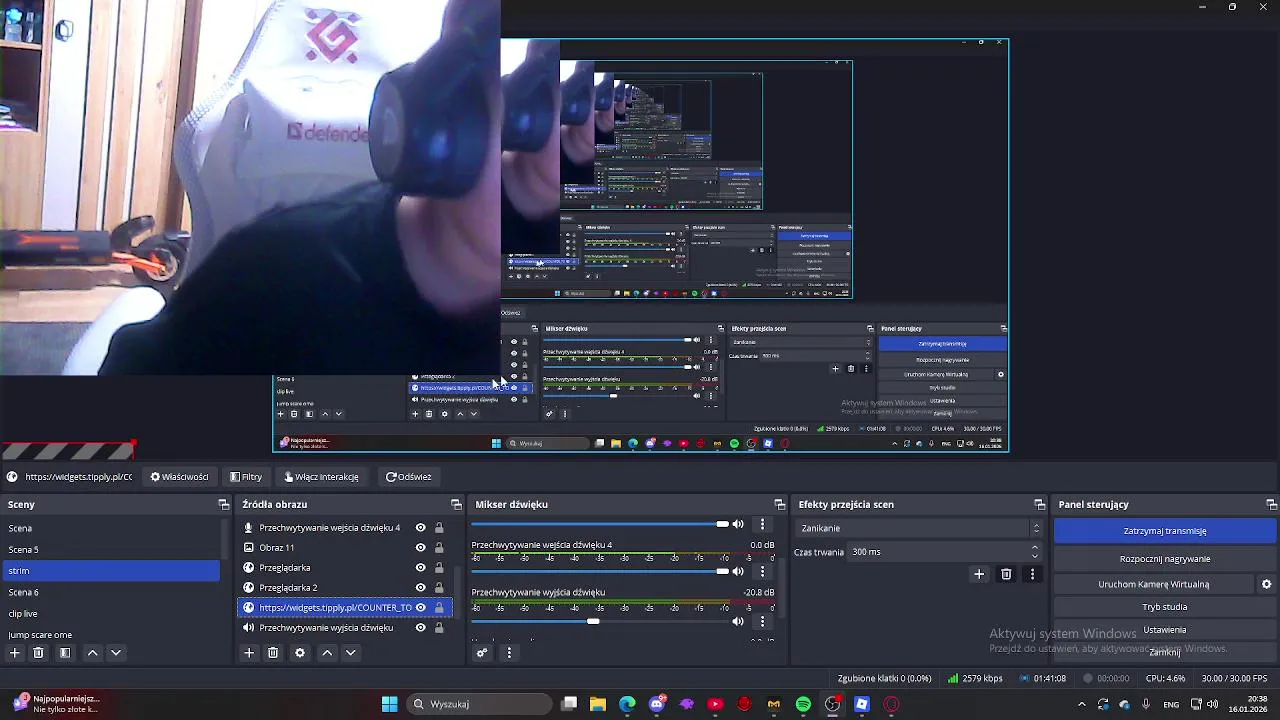1280x720 pixels.
Task: Open advanced audio properties gears icon
Action: tap(482, 653)
